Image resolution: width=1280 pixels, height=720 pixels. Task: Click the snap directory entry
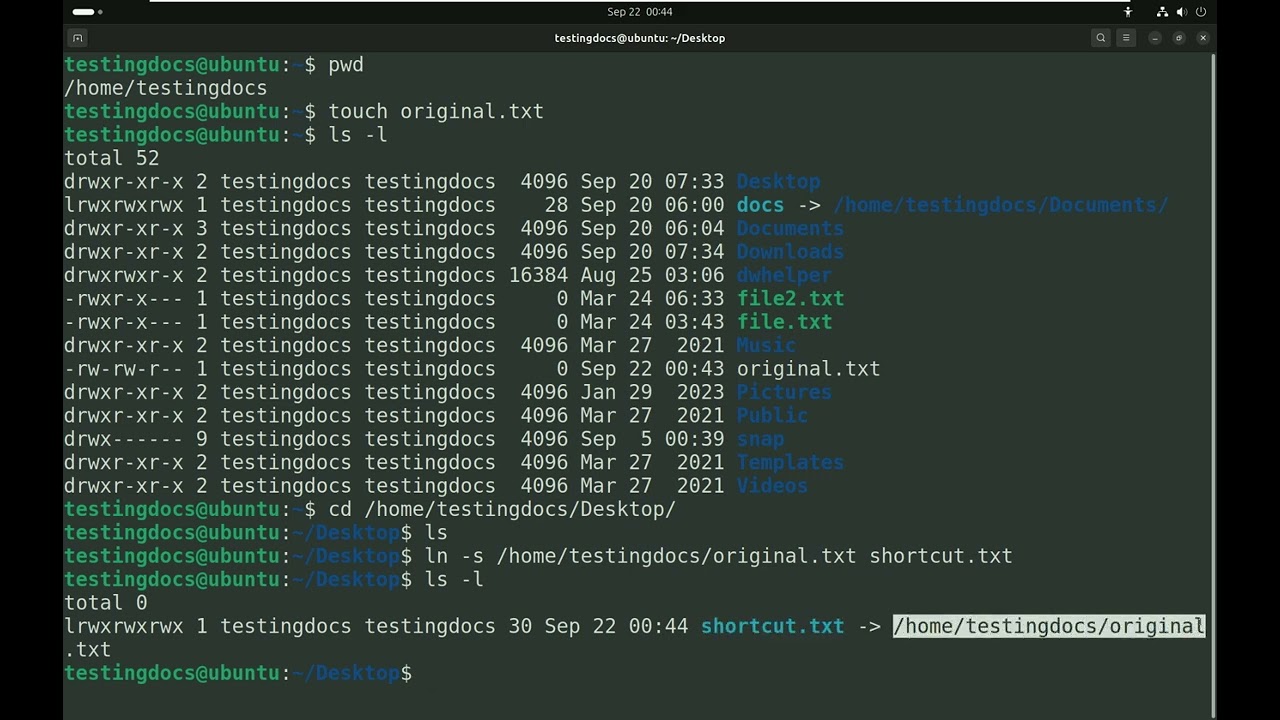760,439
